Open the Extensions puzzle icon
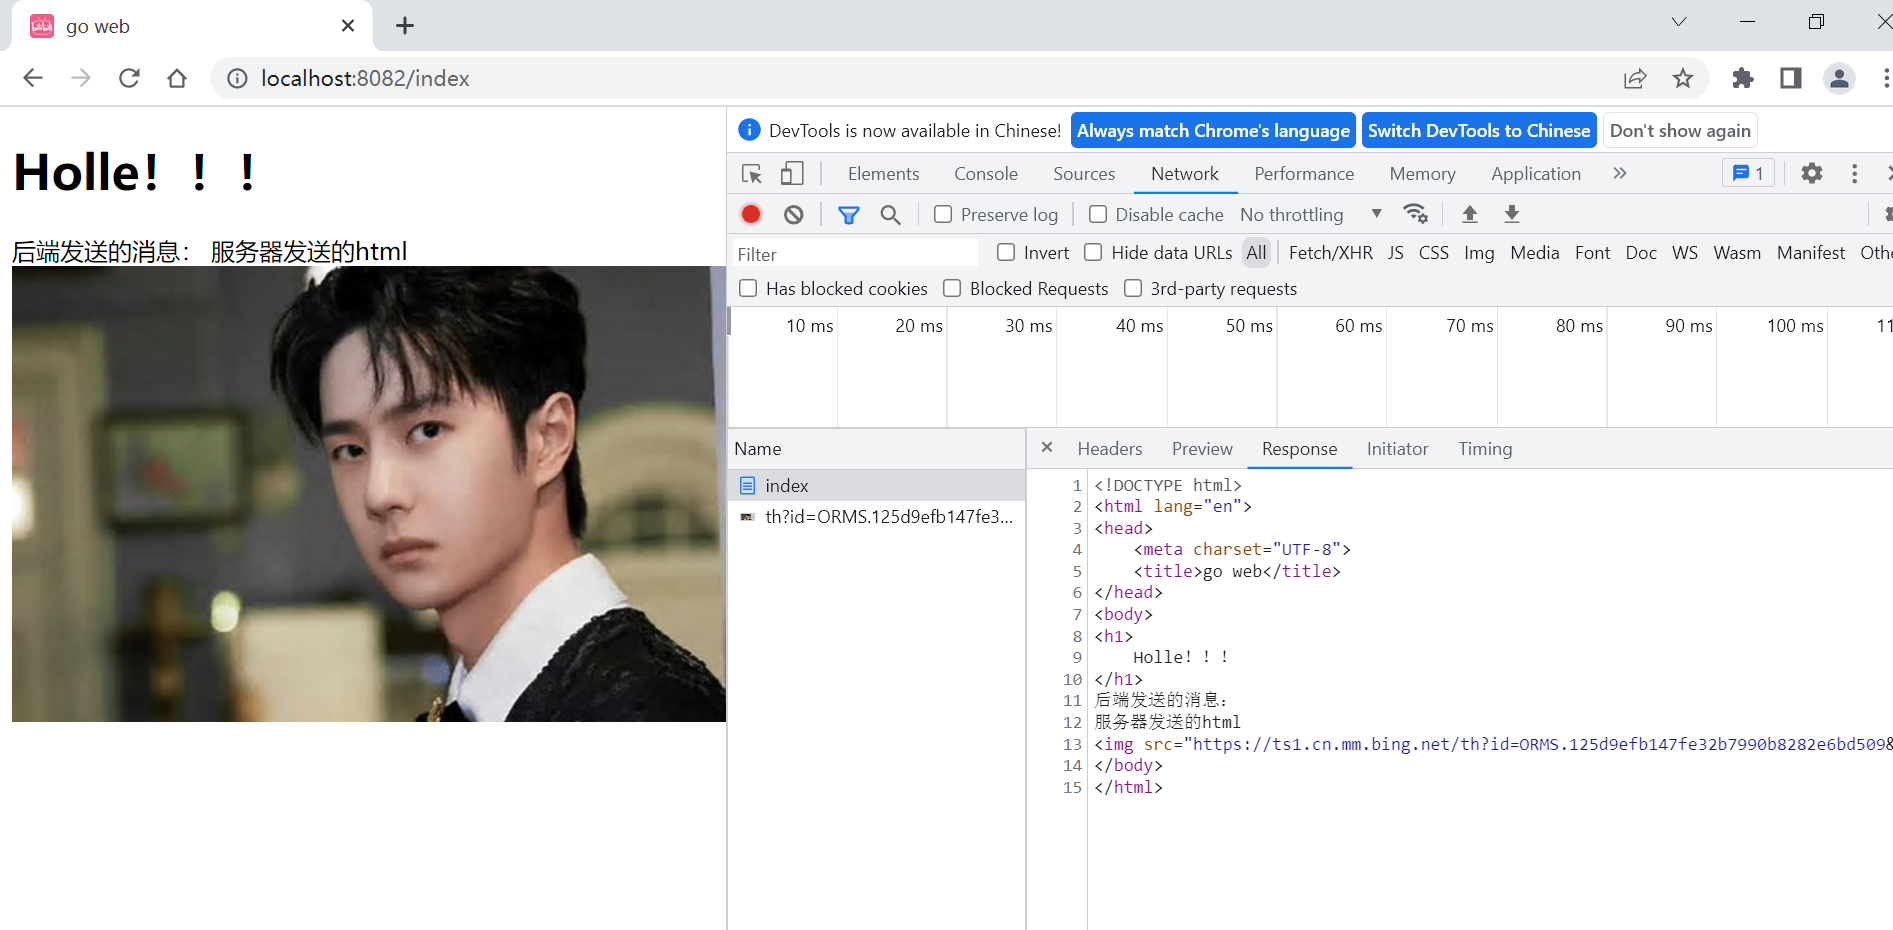This screenshot has height=930, width=1893. (x=1743, y=78)
